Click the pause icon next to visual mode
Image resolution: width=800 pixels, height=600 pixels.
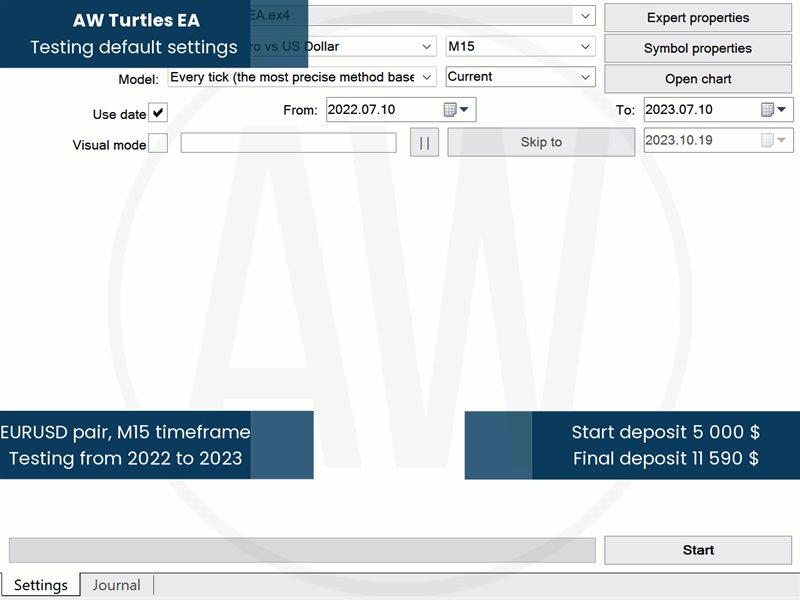click(424, 142)
